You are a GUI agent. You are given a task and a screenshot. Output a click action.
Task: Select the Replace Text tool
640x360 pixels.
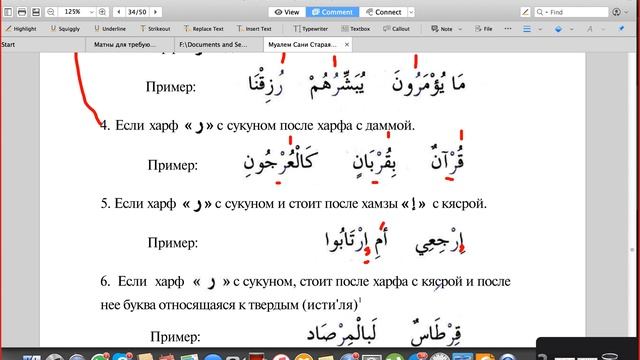pos(204,29)
